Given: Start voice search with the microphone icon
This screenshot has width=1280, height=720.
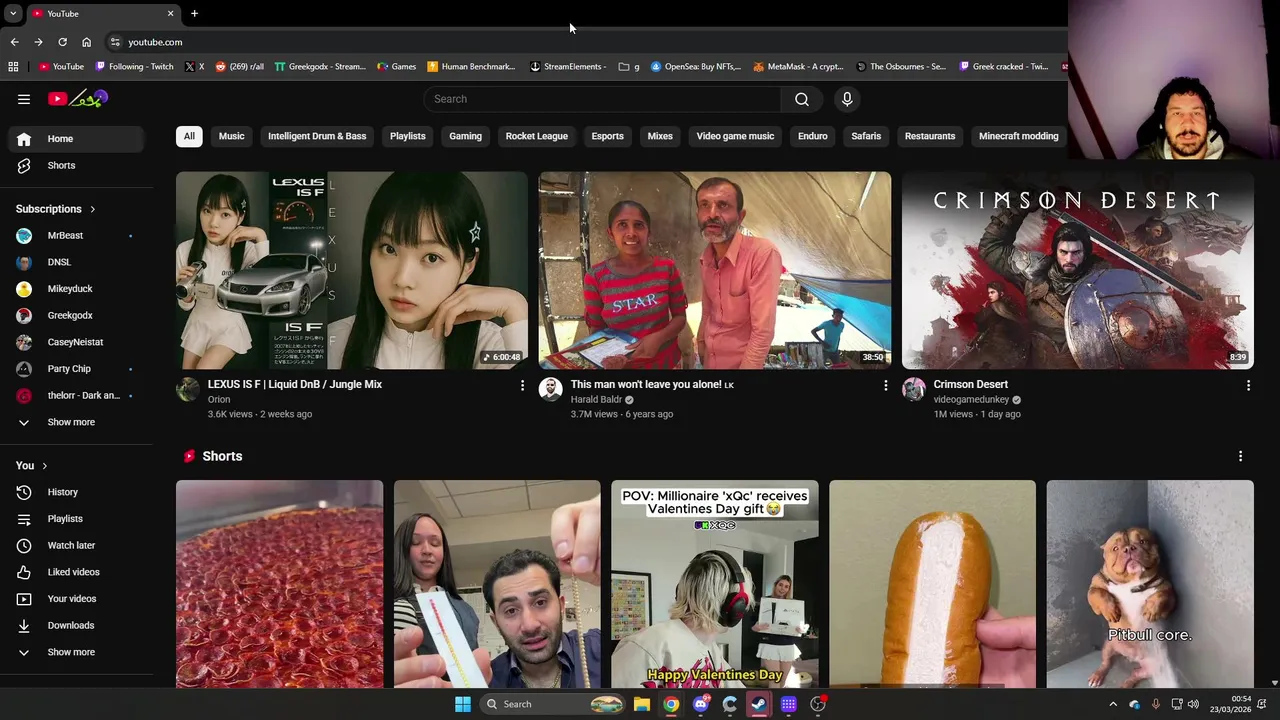Looking at the screenshot, I should (x=847, y=99).
